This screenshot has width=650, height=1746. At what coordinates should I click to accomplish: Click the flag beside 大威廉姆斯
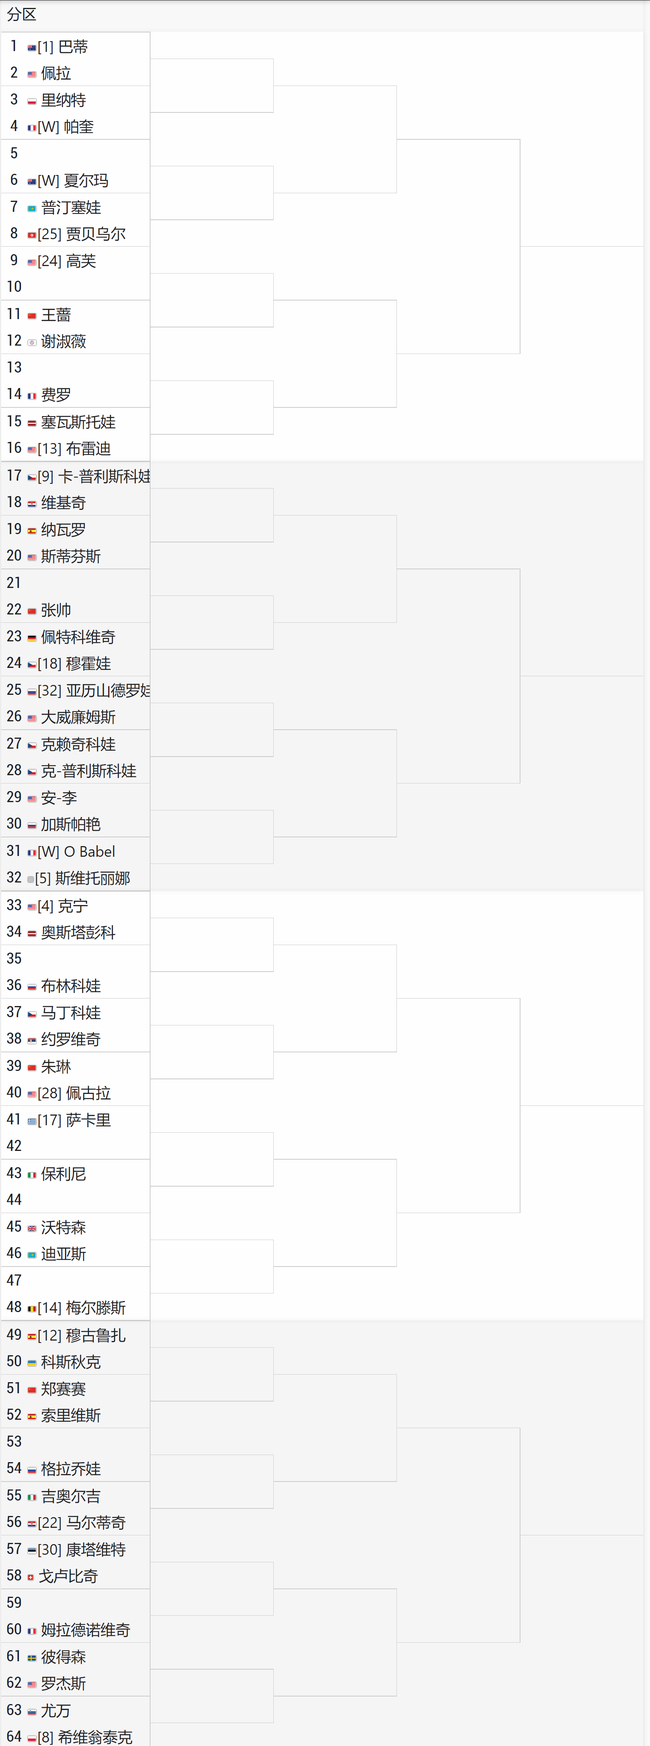pos(32,718)
